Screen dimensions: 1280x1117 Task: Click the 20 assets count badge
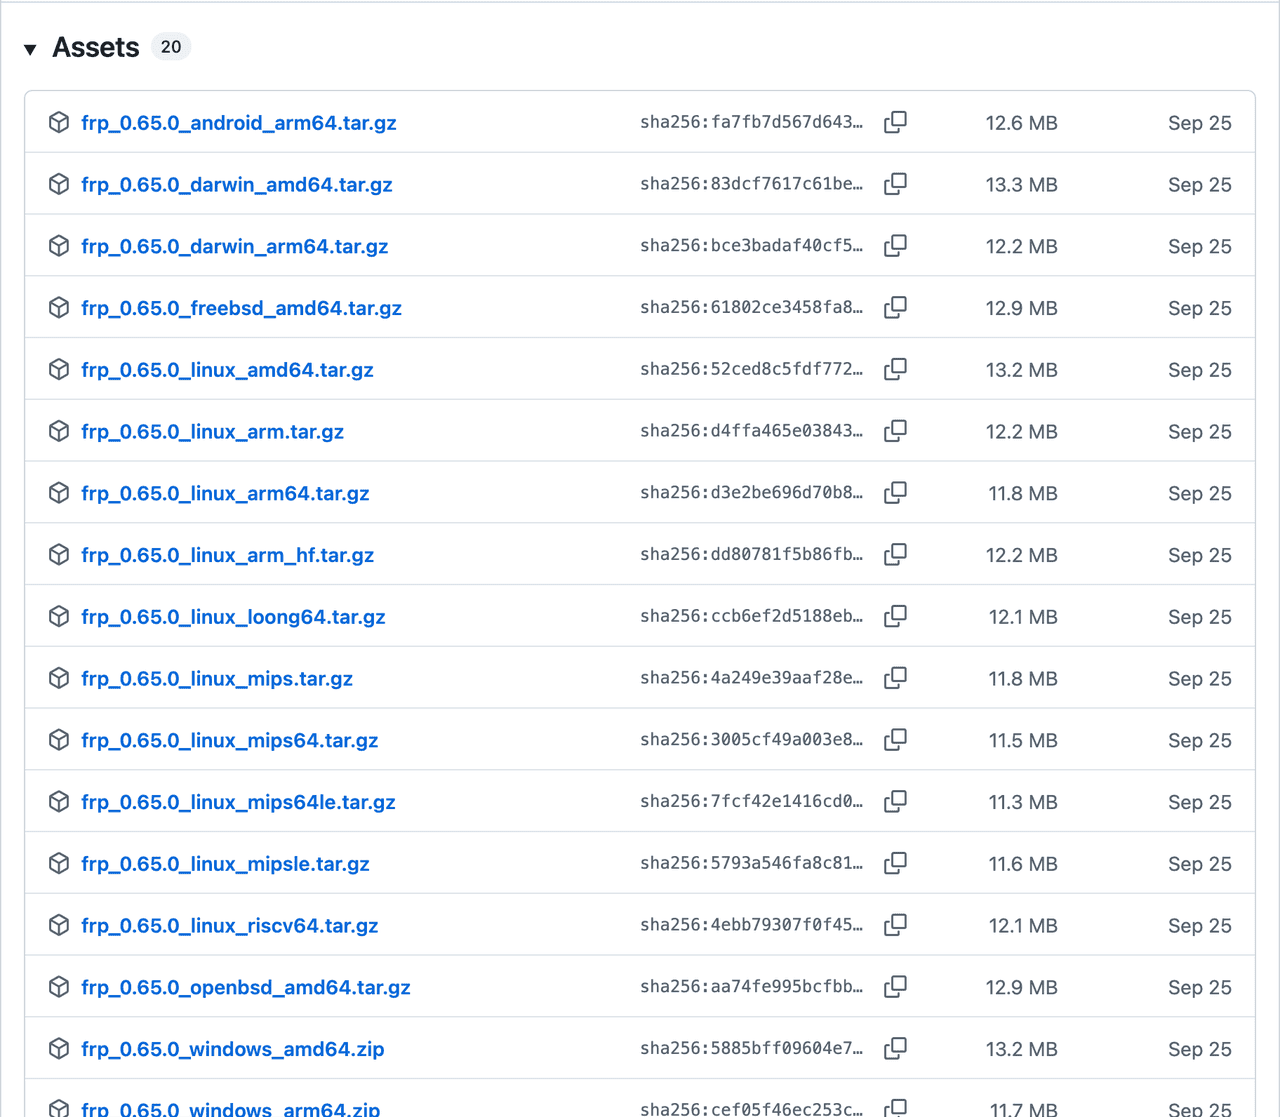point(170,46)
